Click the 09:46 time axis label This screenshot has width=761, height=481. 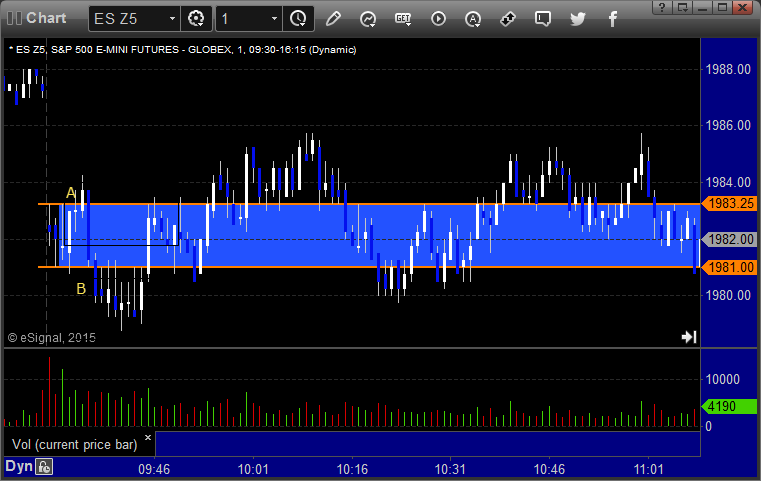[154, 469]
